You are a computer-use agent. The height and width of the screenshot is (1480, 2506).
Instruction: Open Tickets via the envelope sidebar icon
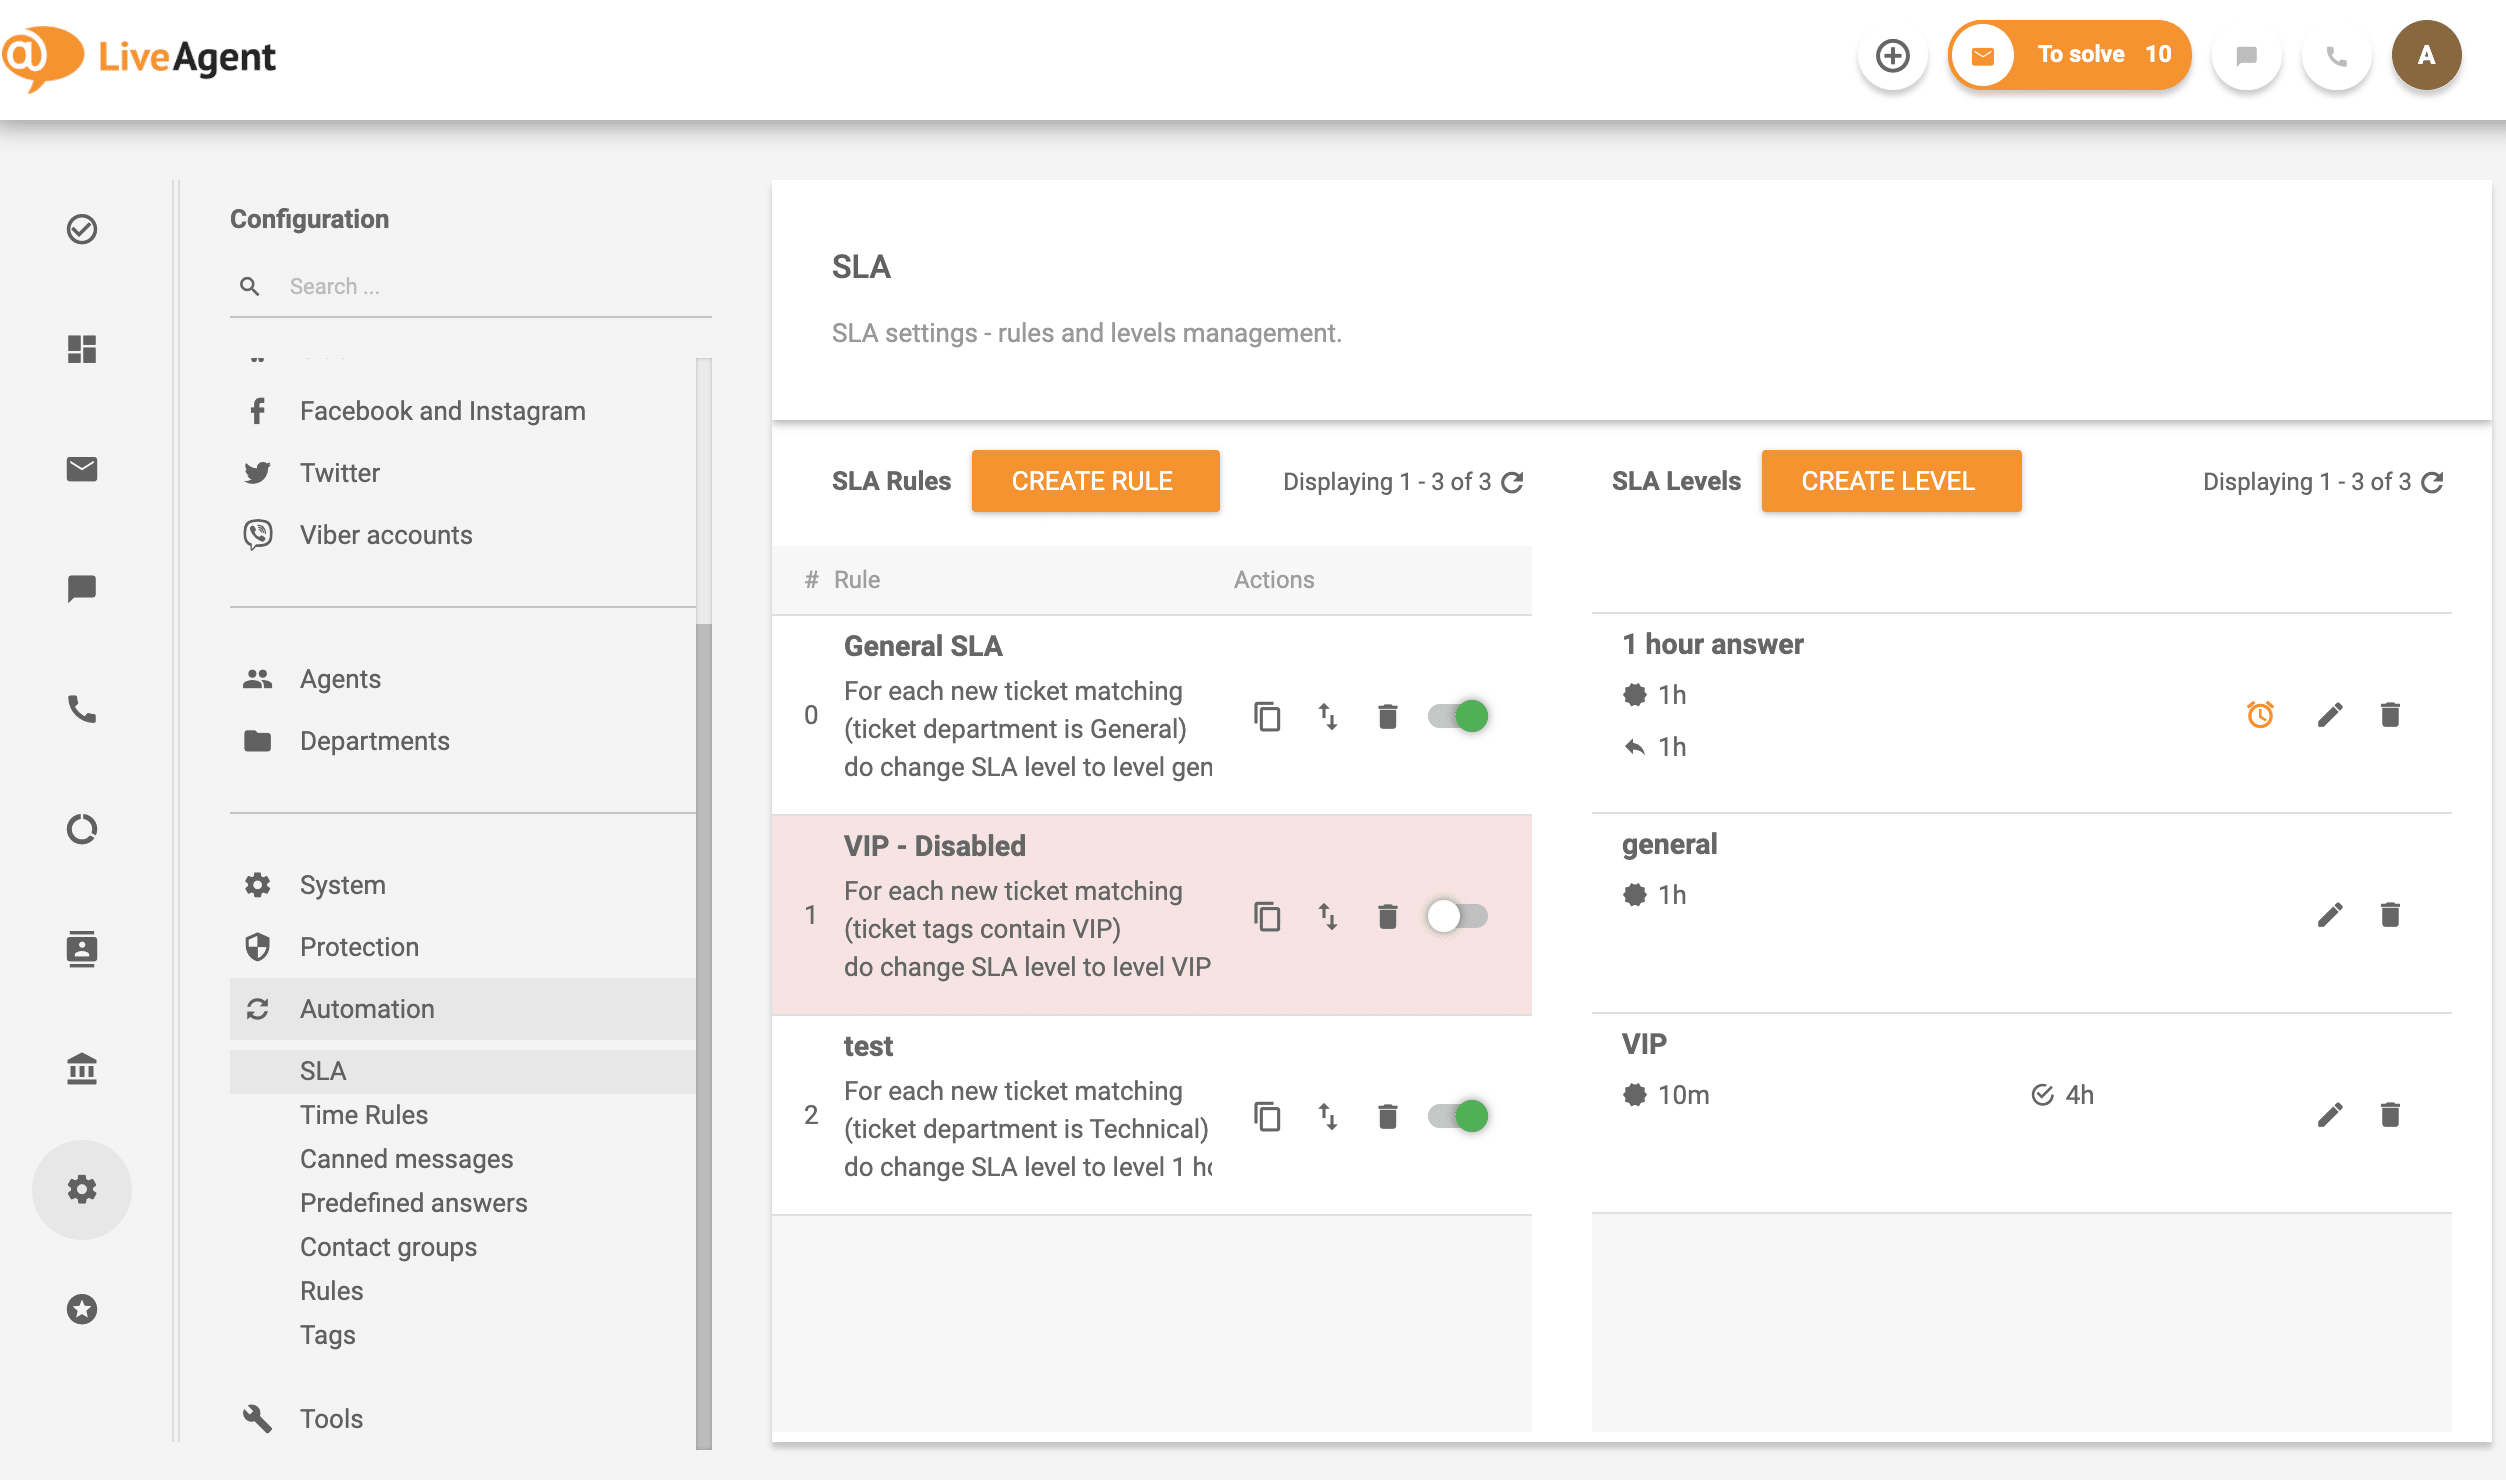coord(82,469)
